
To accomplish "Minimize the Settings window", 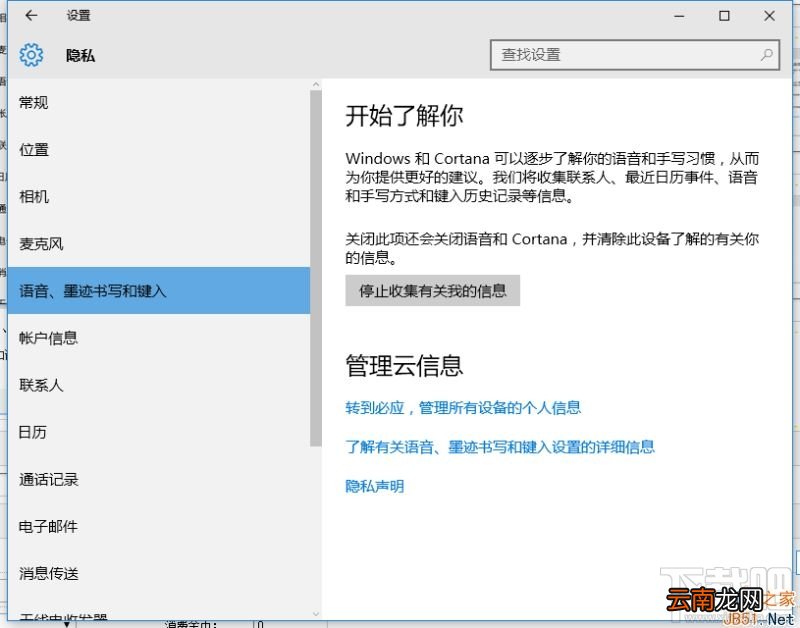I will (x=679, y=16).
